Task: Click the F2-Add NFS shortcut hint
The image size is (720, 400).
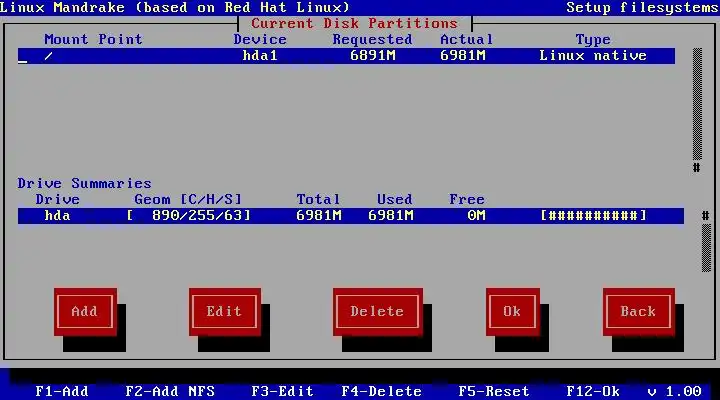Action: [170, 391]
